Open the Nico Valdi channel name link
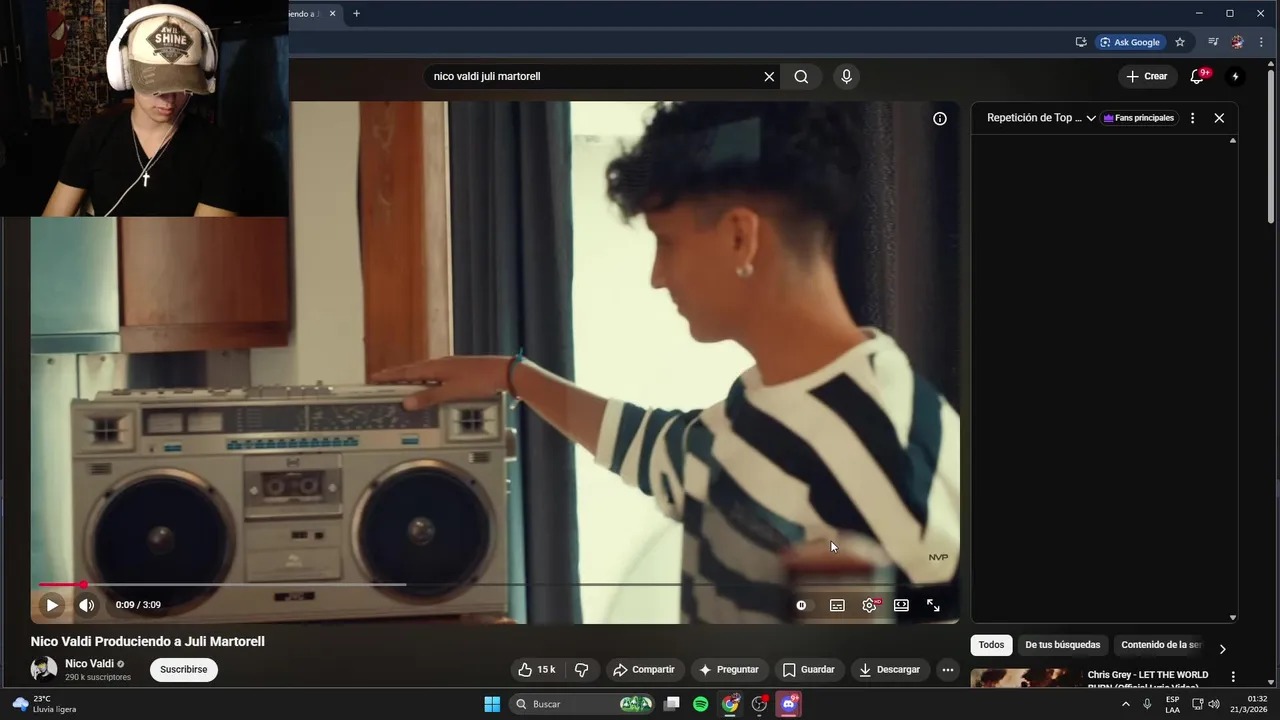 point(90,664)
